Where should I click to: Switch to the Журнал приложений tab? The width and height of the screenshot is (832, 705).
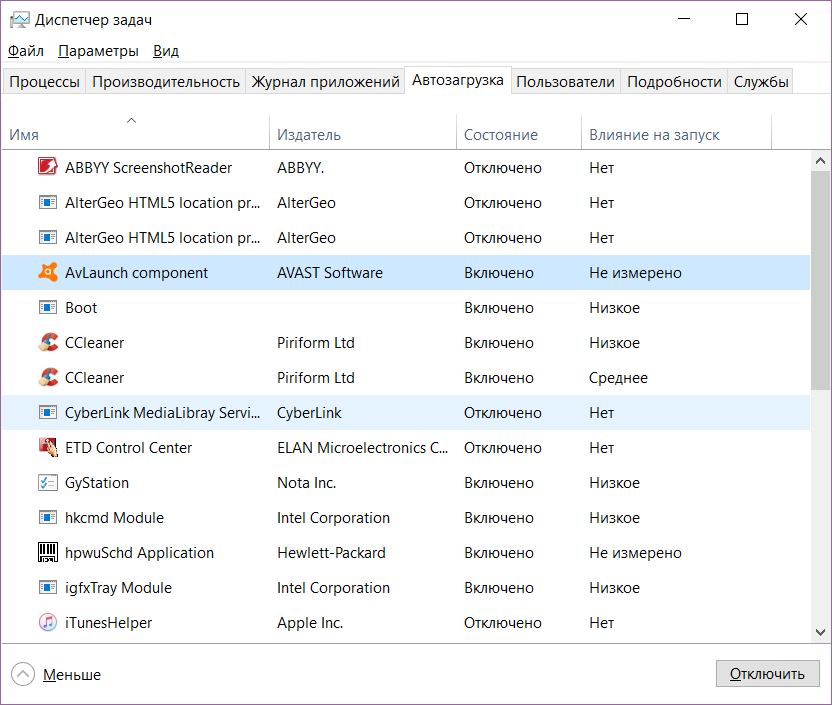(325, 82)
